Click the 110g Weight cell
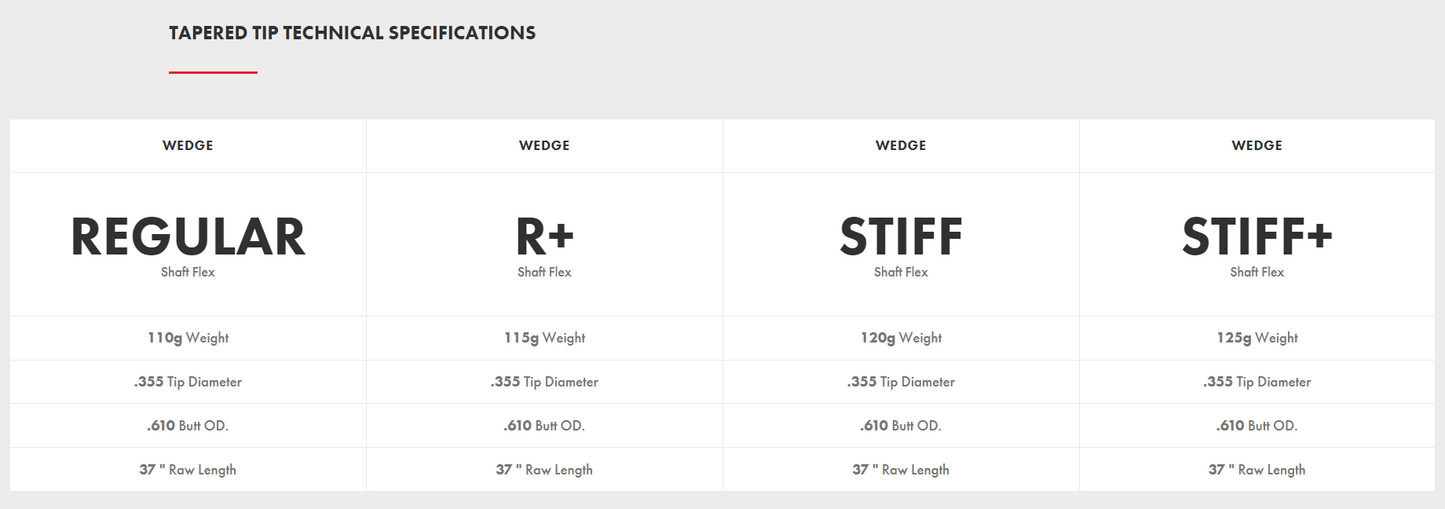This screenshot has height=509, width=1445. [x=188, y=338]
